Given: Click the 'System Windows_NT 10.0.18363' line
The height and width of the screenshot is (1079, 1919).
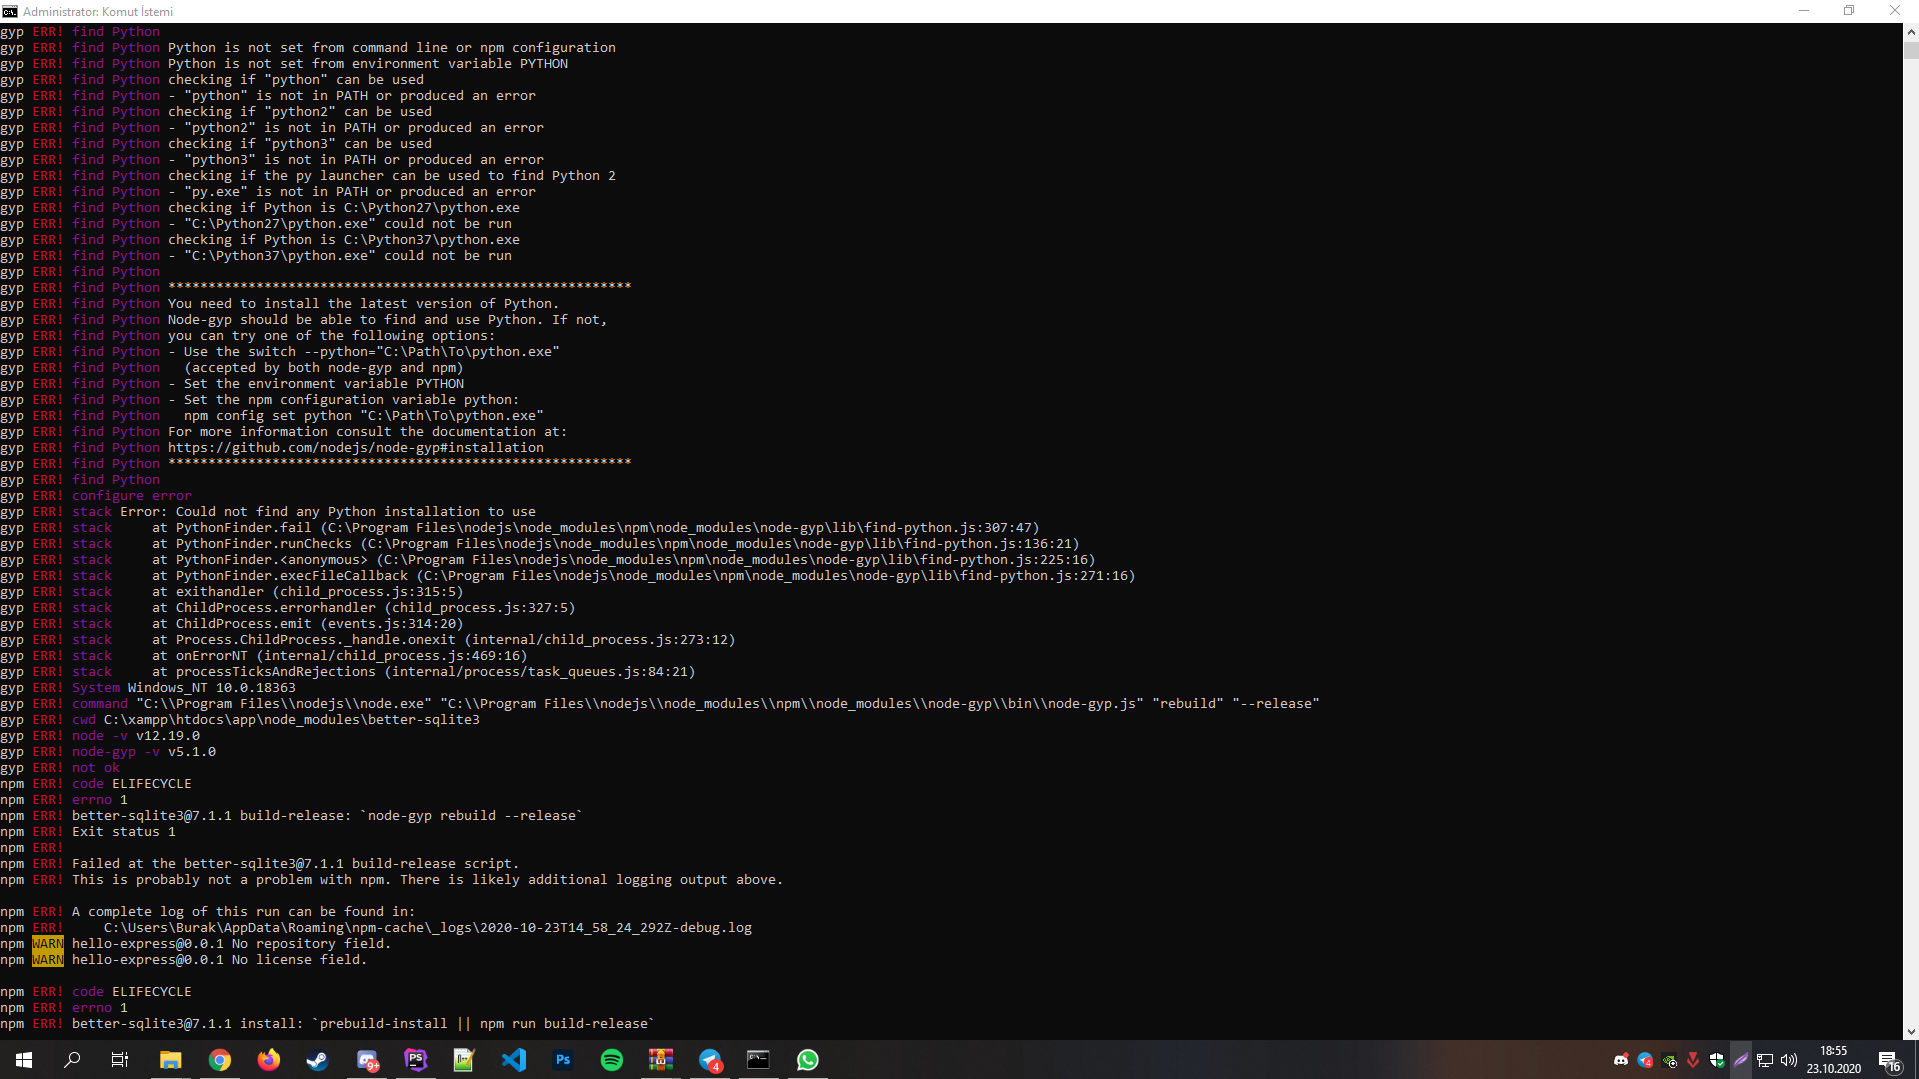Looking at the screenshot, I should [x=184, y=688].
